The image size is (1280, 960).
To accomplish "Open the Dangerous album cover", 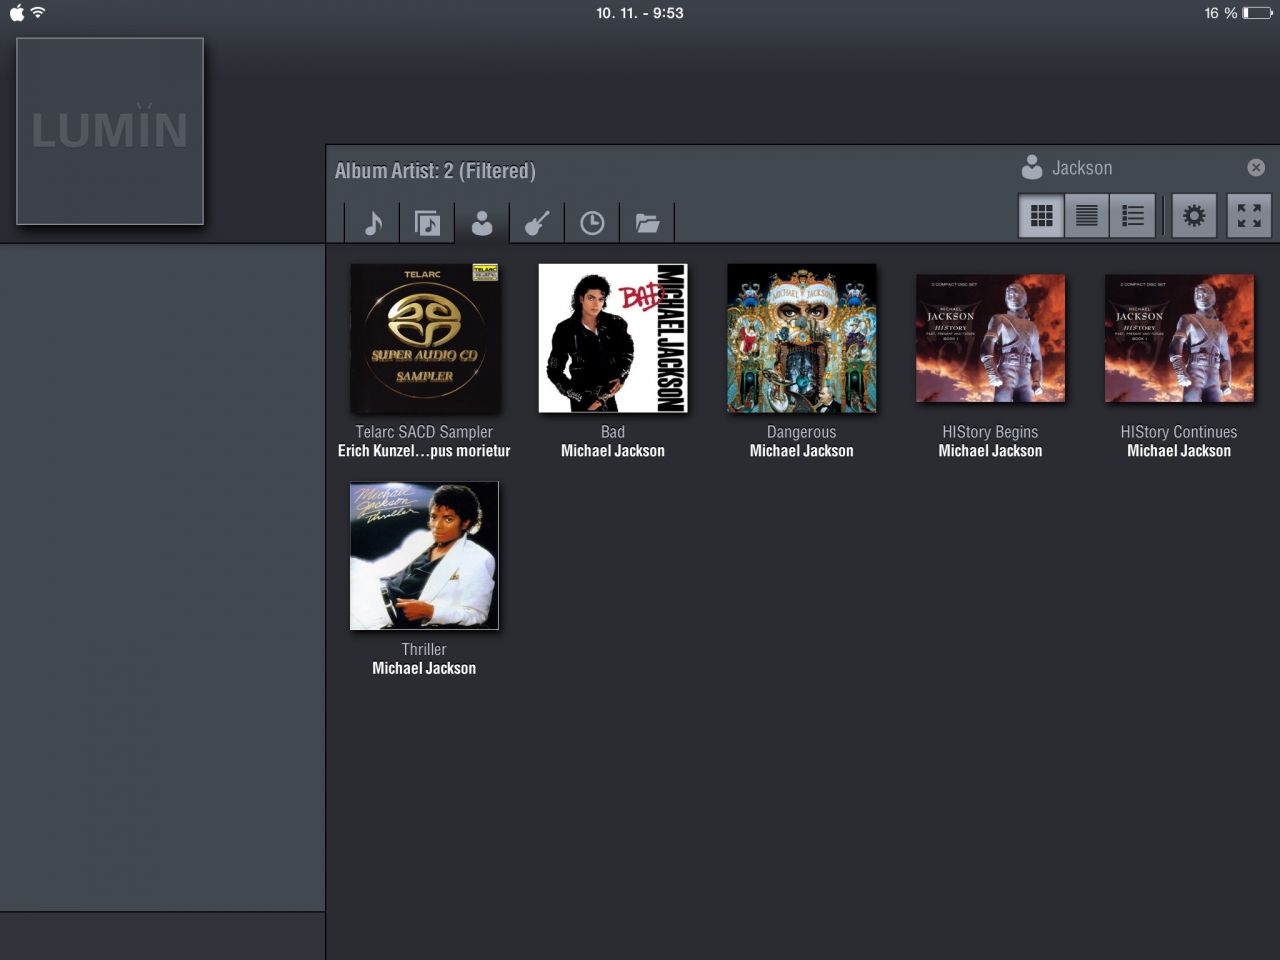I will pos(802,338).
